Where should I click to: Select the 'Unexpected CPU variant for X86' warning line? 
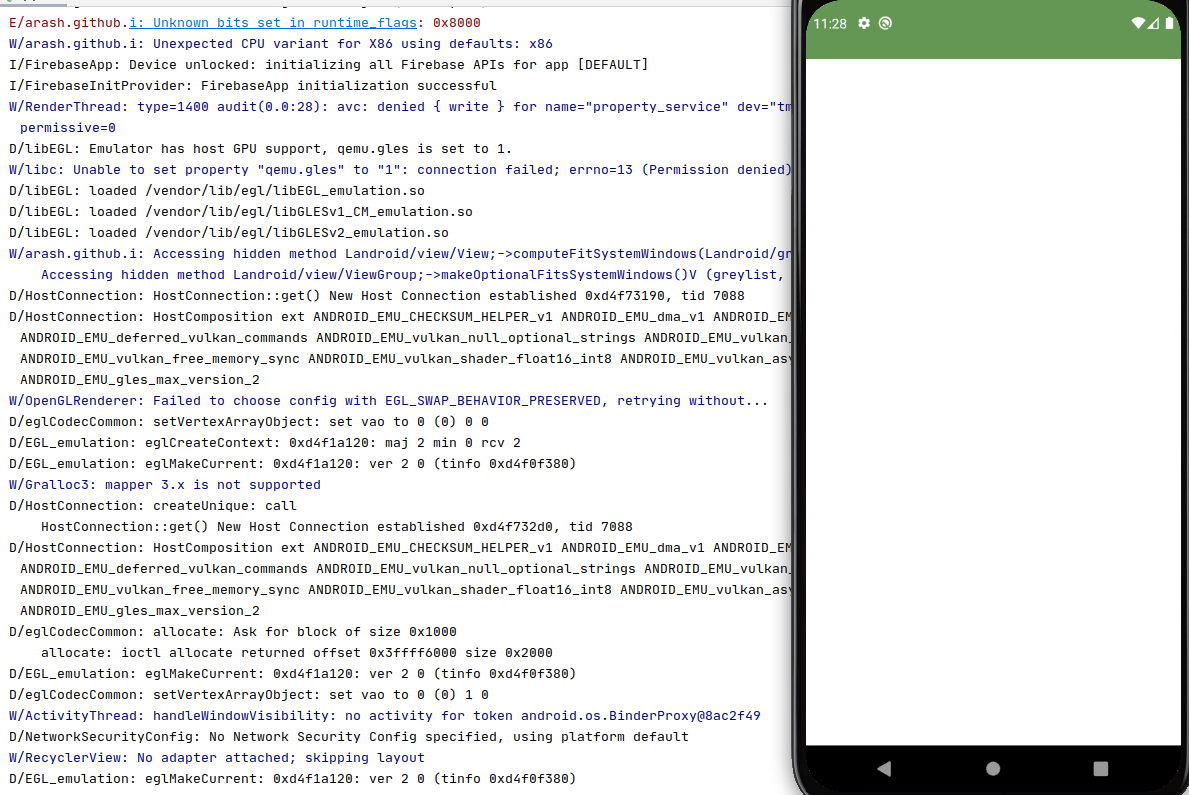point(281,44)
